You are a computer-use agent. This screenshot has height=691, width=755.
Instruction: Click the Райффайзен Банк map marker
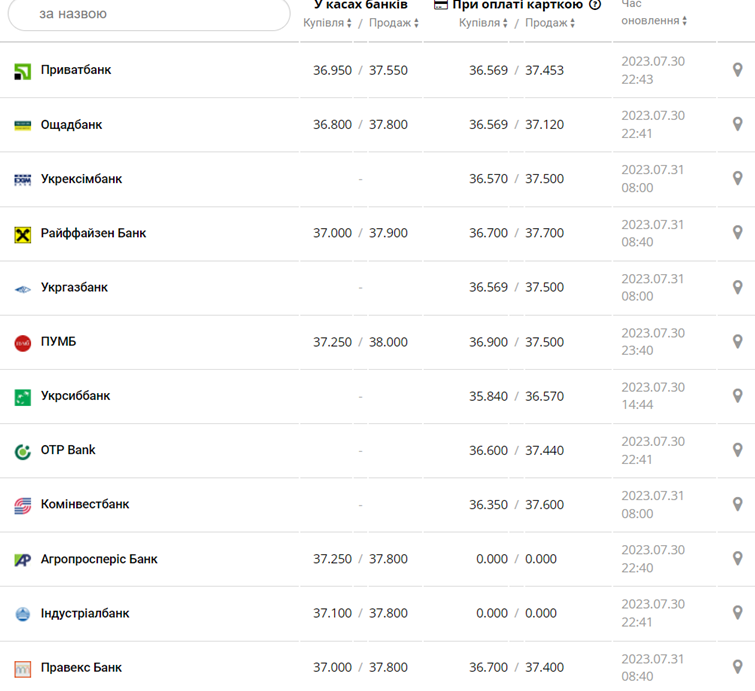[738, 233]
